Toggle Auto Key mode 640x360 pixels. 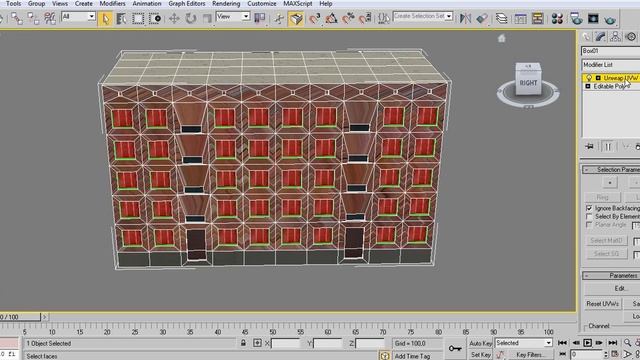click(480, 343)
